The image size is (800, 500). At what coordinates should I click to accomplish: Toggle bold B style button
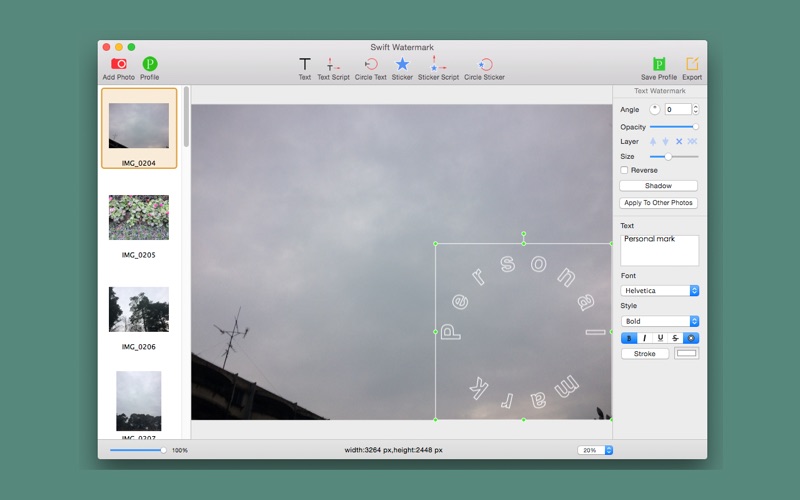[x=629, y=338]
